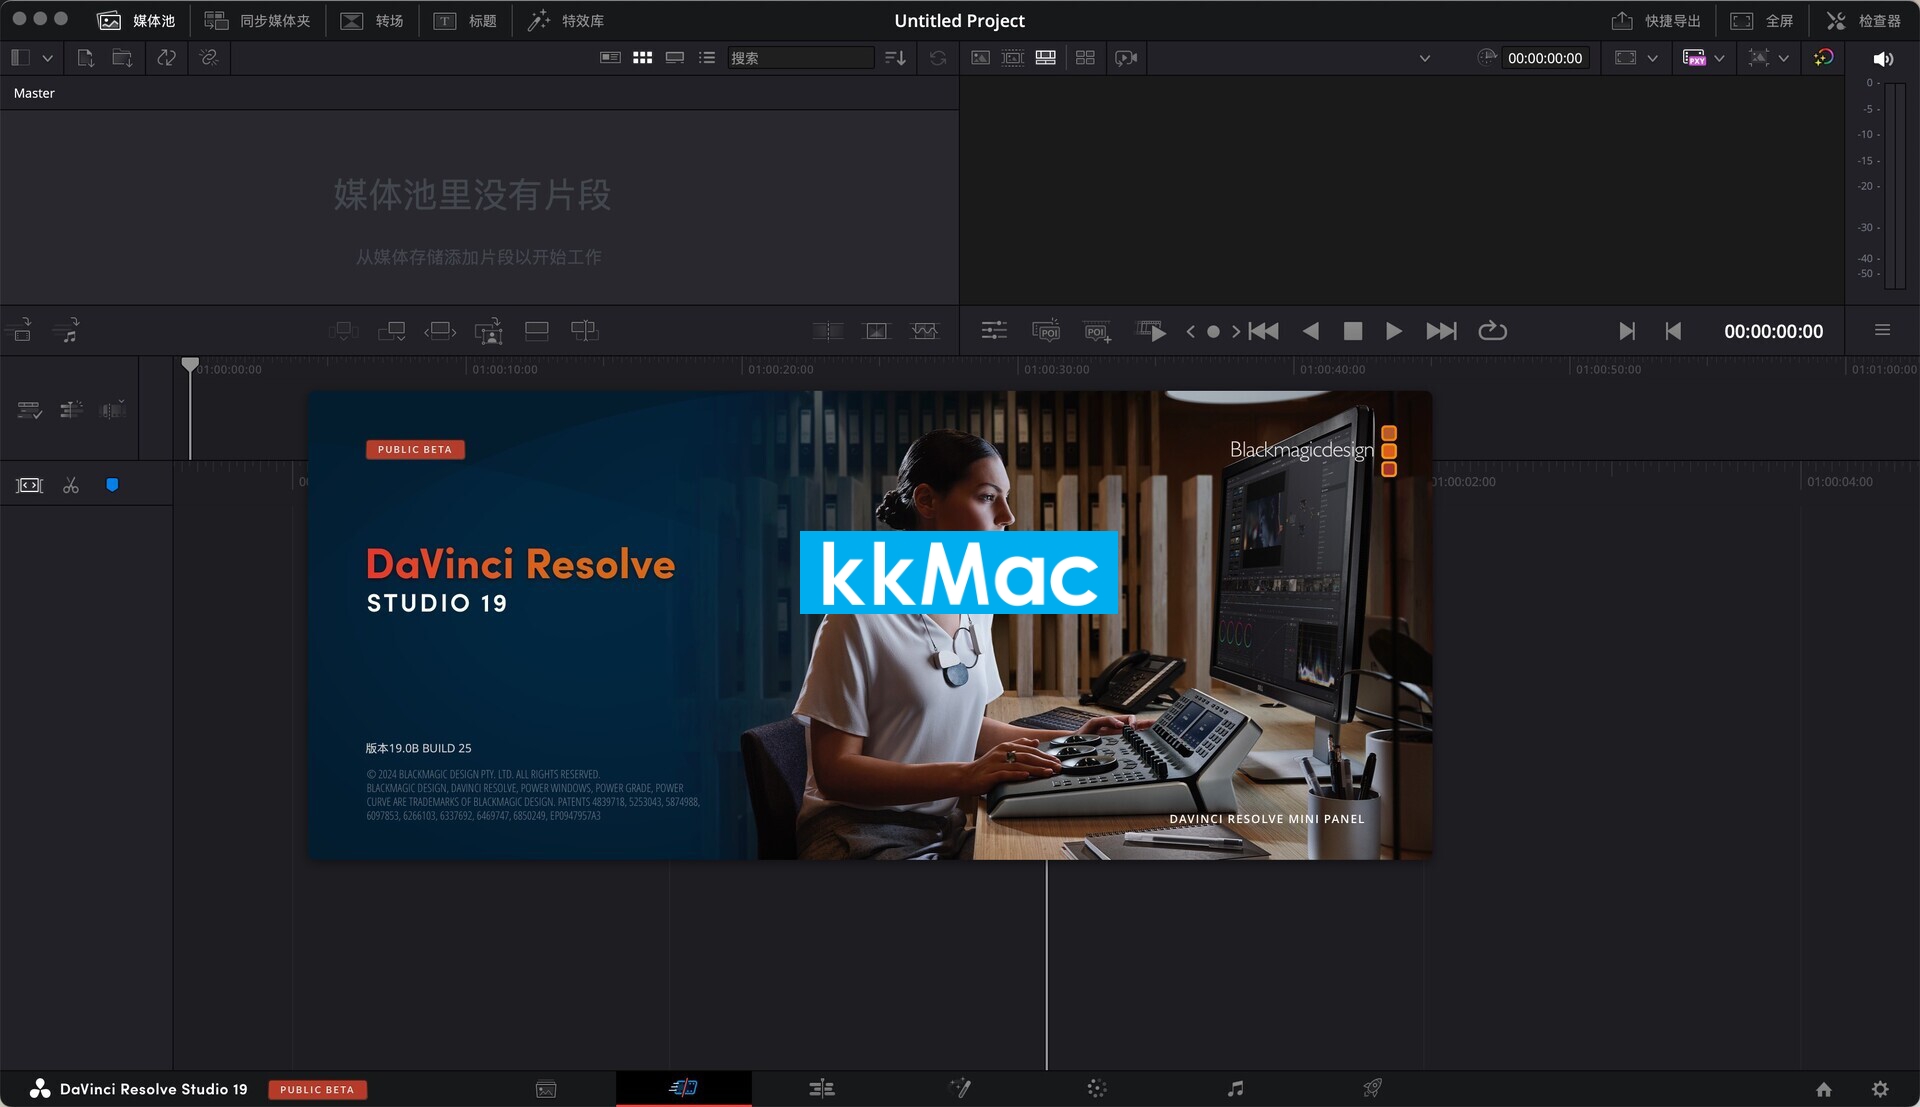This screenshot has width=1920, height=1107.
Task: Click the sync clips icon
Action: click(x=166, y=58)
